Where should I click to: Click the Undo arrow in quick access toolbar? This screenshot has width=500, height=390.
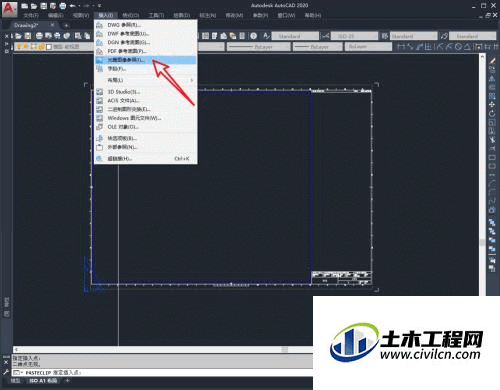tap(72, 6)
